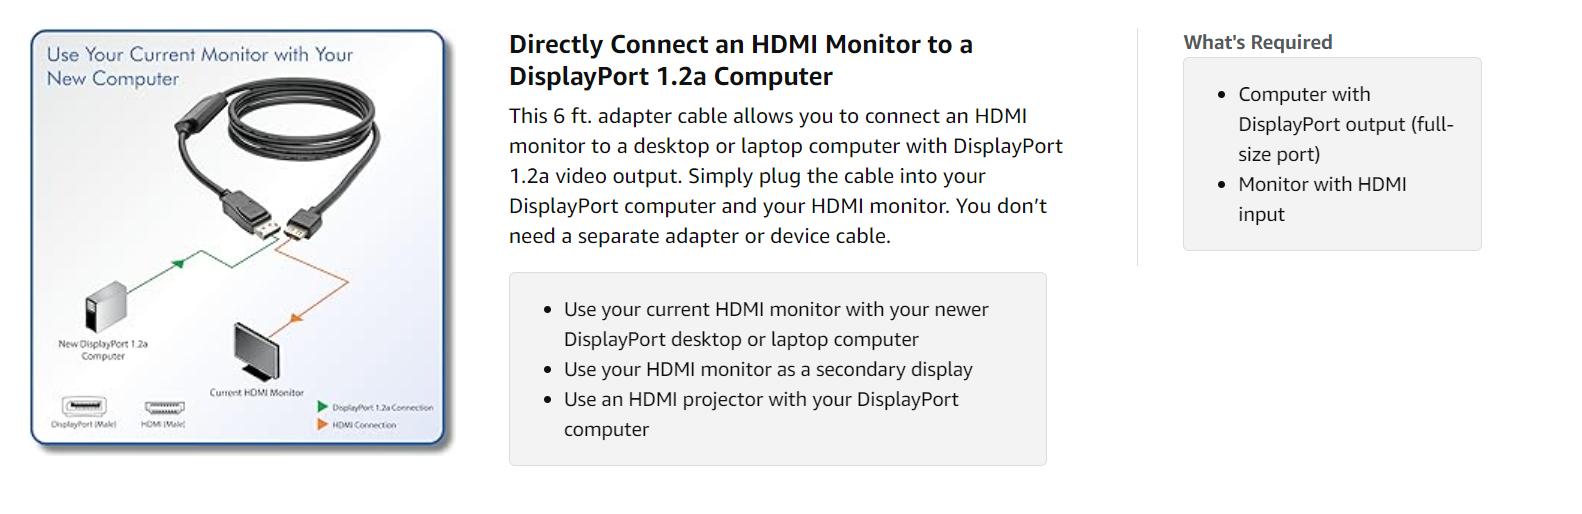Viewport: 1582px width, 514px height.
Task: Click the orange HDMI Connection legend arrow
Action: tap(322, 424)
